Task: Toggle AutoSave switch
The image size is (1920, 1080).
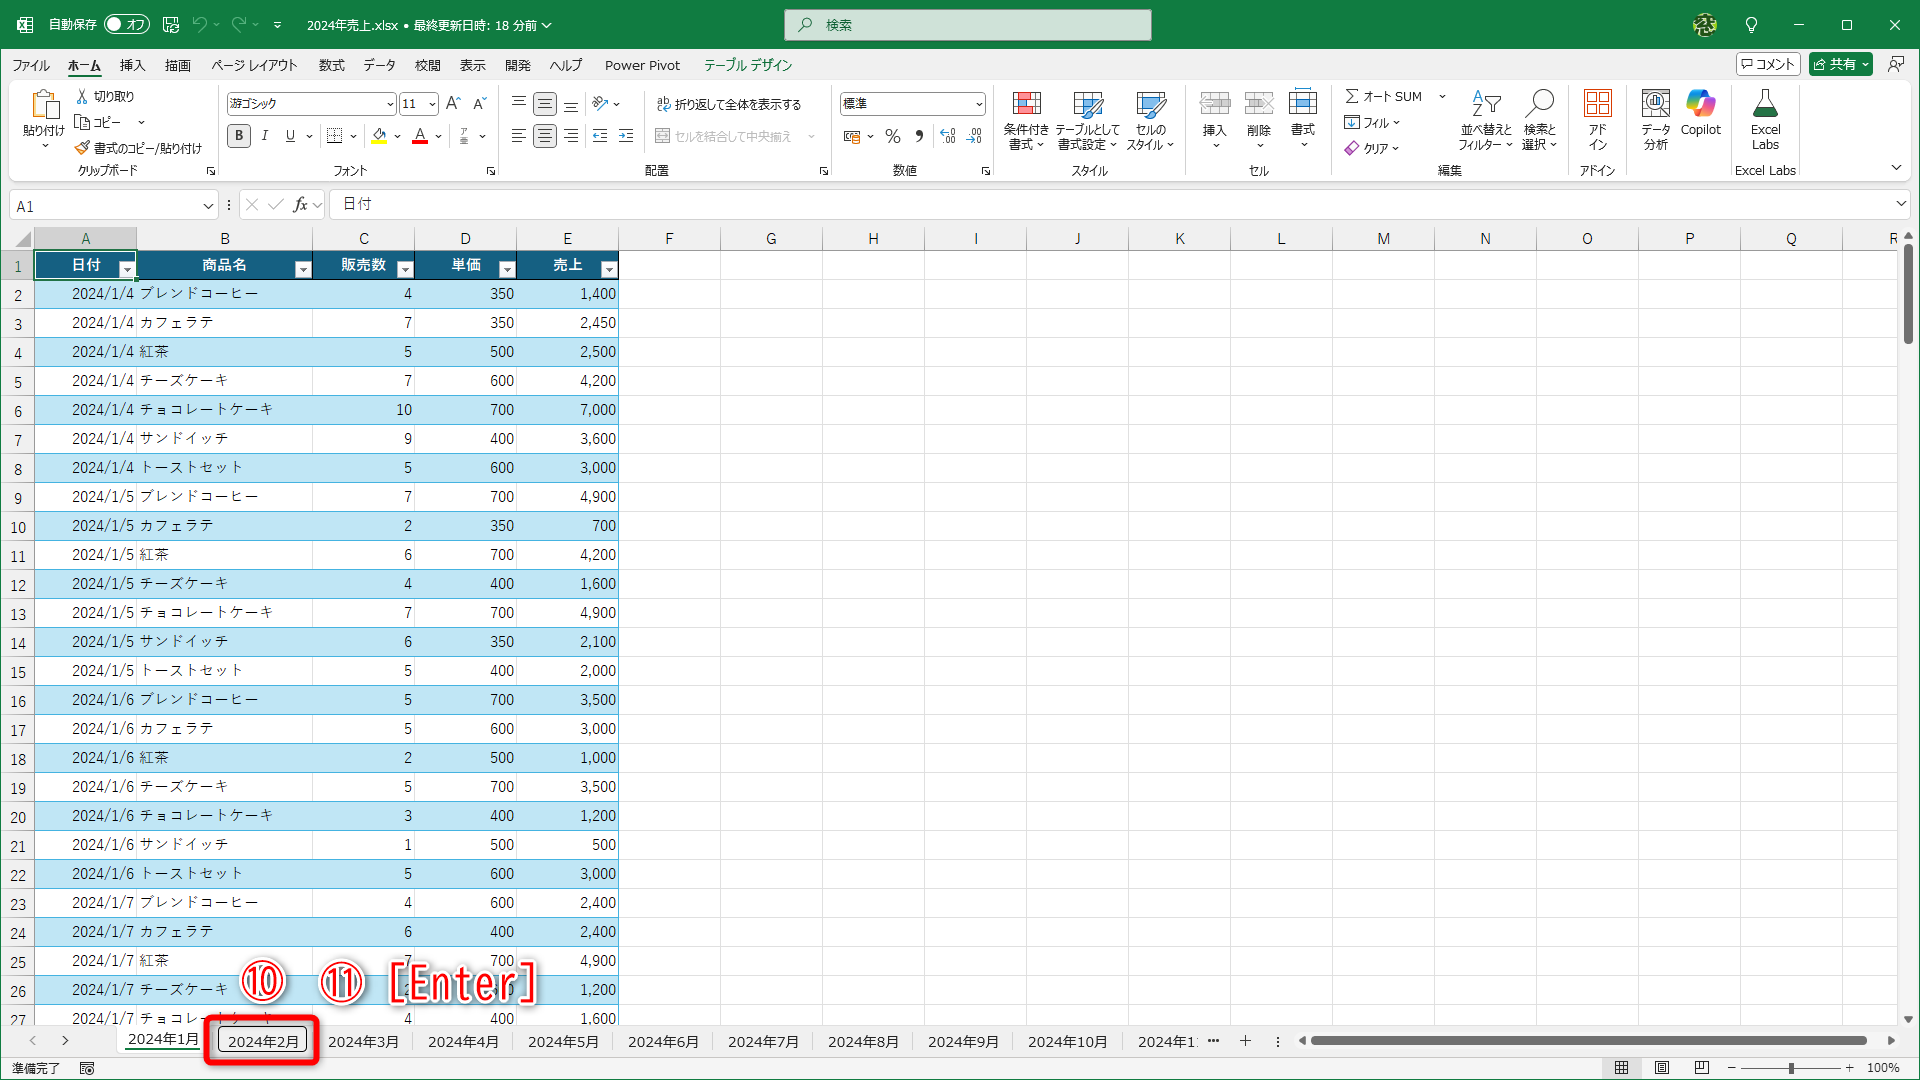Action: [x=127, y=24]
